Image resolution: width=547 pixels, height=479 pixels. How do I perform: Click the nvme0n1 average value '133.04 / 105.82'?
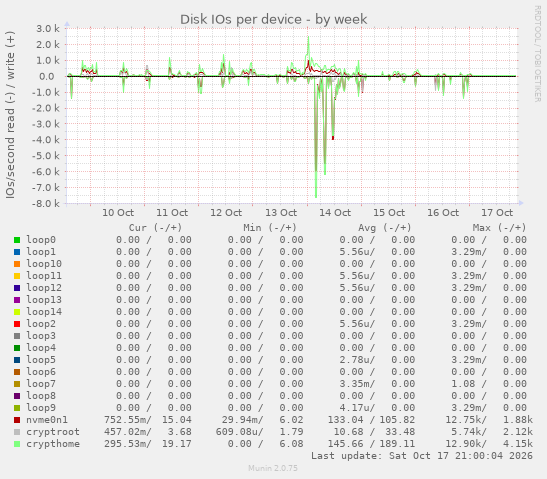(x=371, y=420)
